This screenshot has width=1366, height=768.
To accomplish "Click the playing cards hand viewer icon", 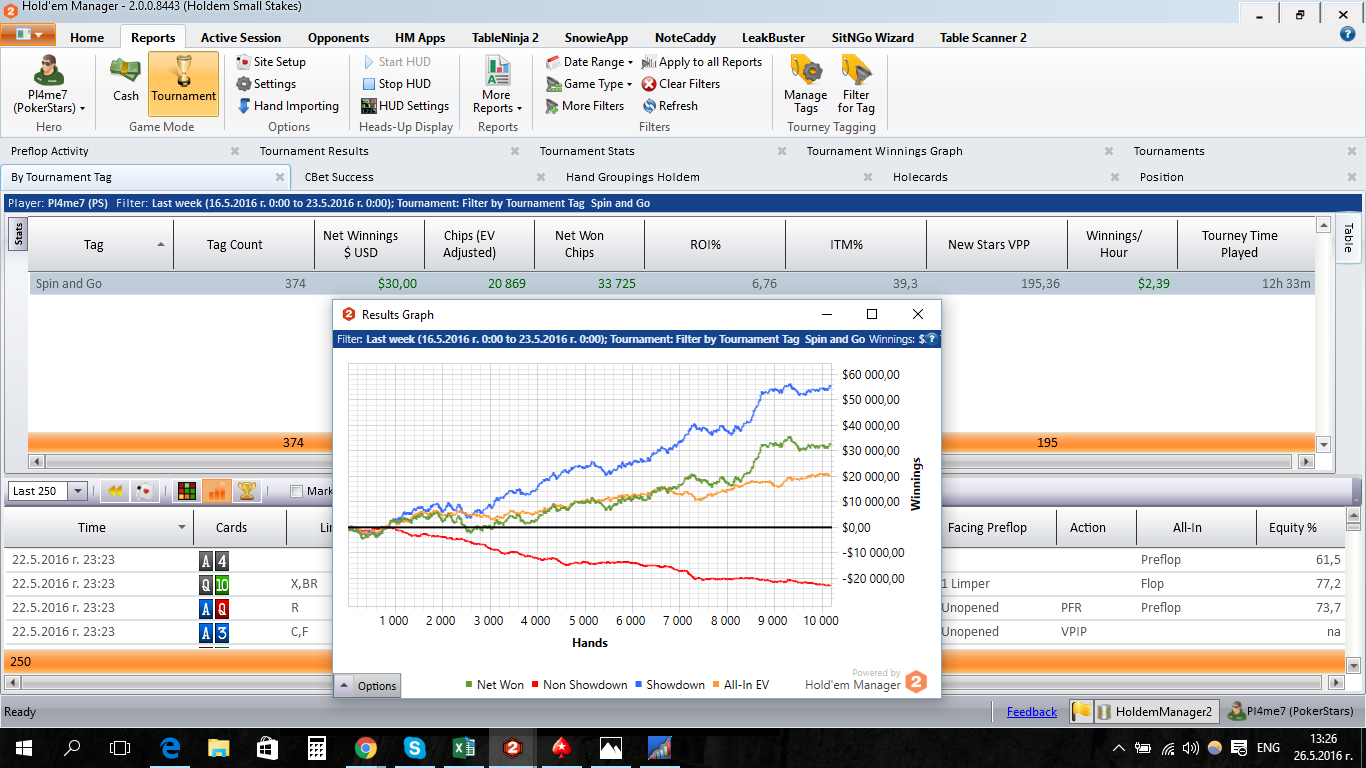I will tap(144, 491).
